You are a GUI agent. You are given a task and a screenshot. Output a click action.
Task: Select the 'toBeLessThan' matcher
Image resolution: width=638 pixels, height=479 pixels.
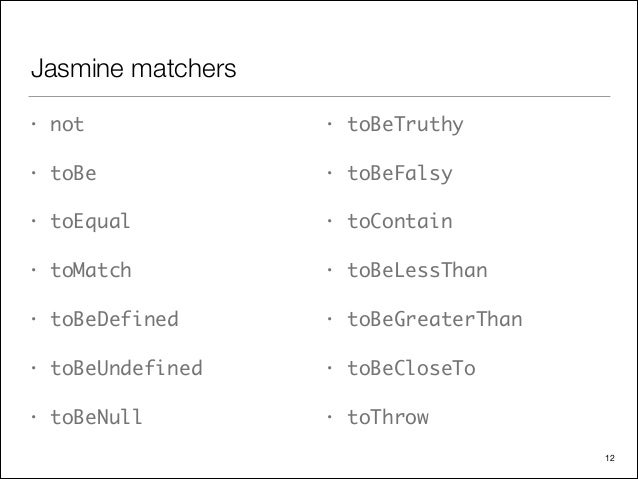[417, 271]
